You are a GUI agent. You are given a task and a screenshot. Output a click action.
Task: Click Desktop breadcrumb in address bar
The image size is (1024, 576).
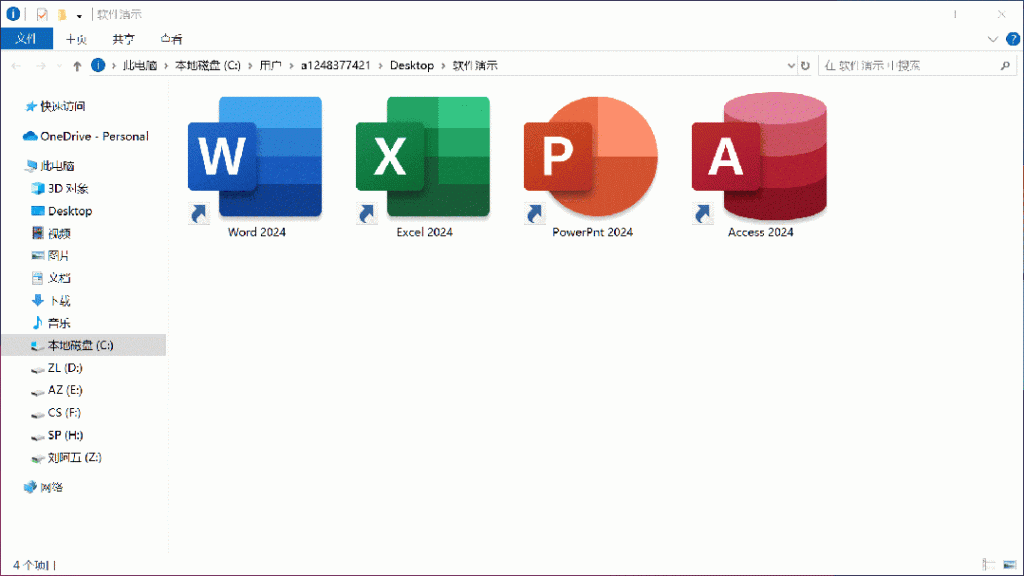[412, 65]
